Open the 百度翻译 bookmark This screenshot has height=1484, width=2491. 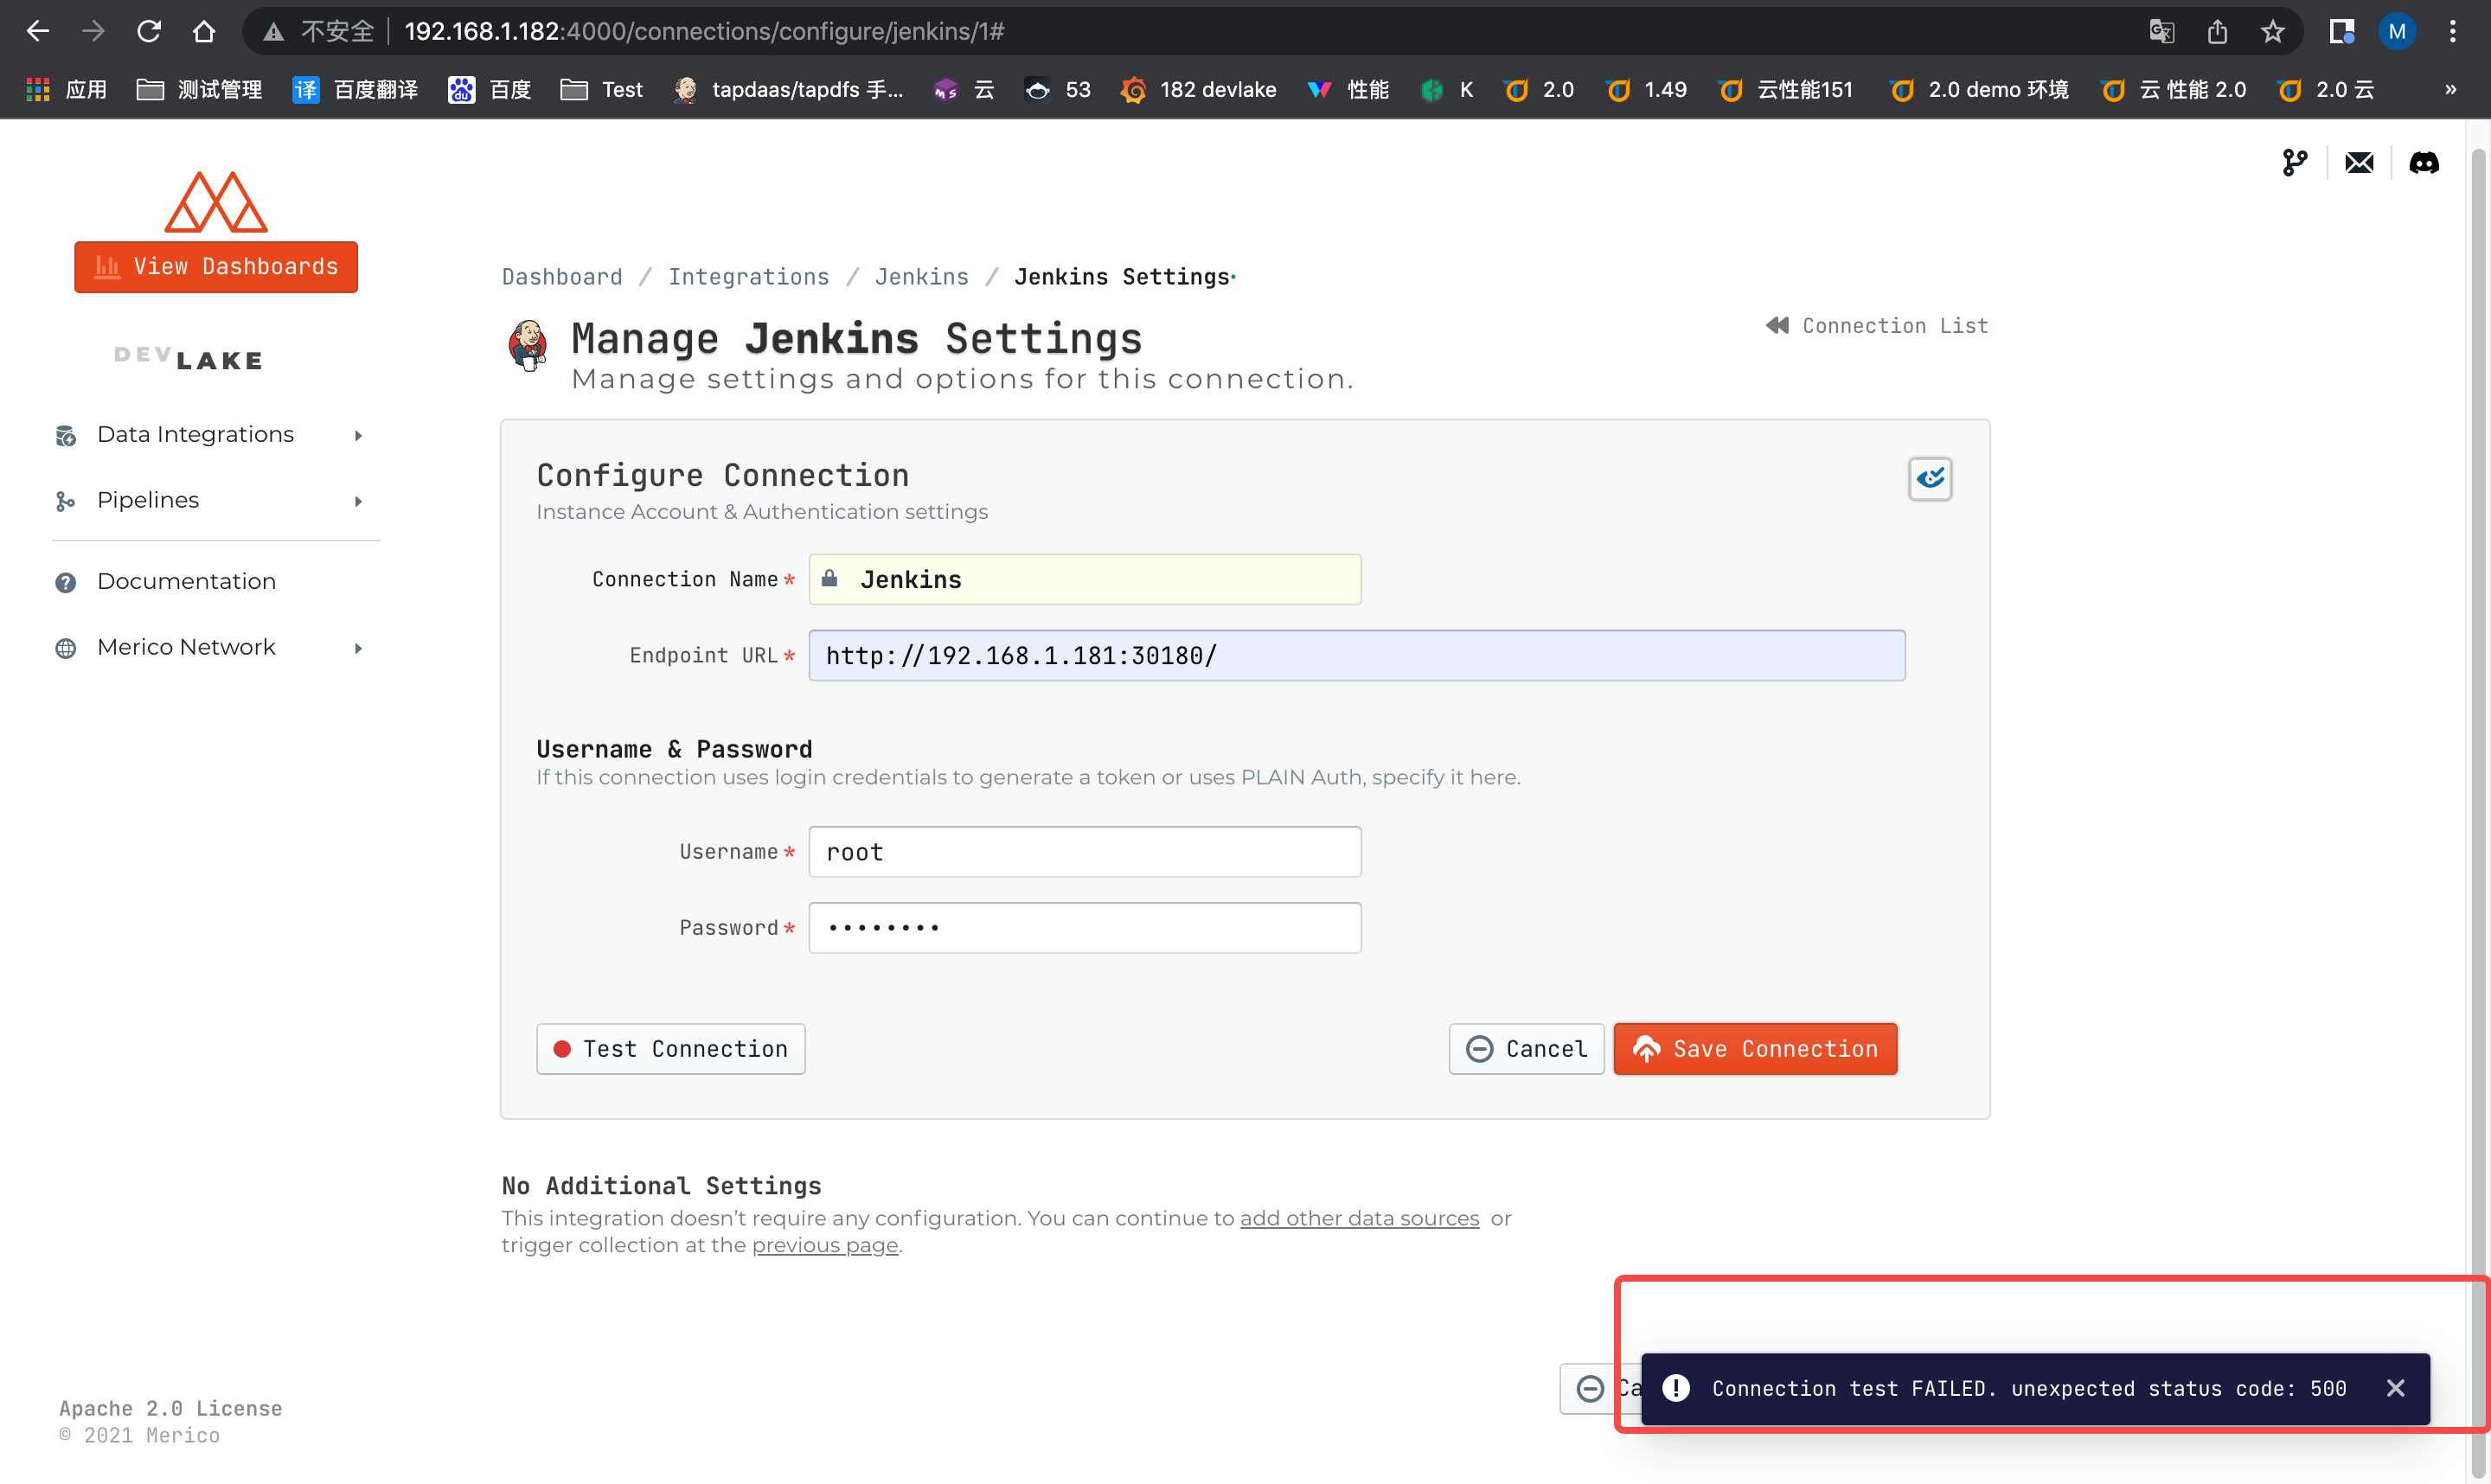click(355, 90)
